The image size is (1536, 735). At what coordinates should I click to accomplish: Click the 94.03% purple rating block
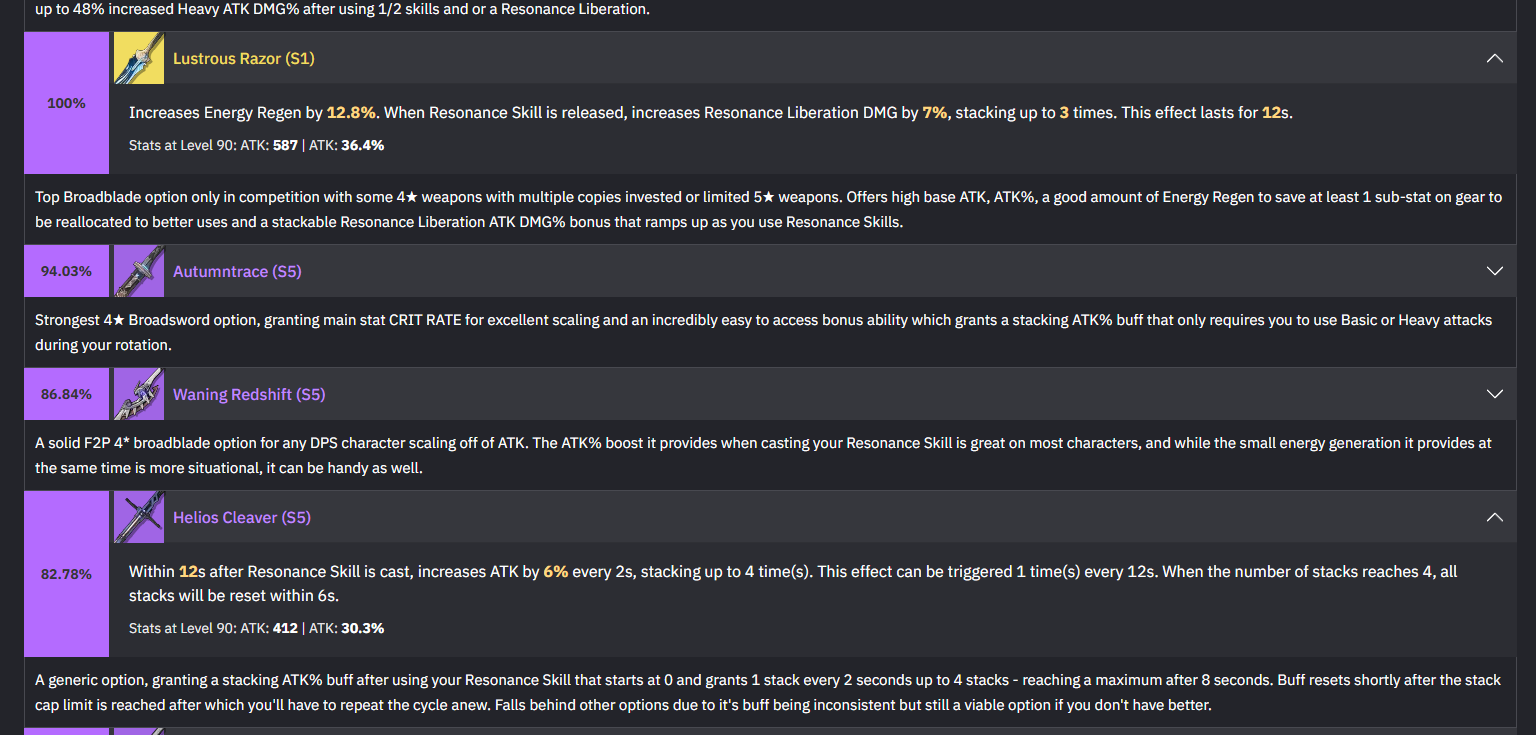67,271
